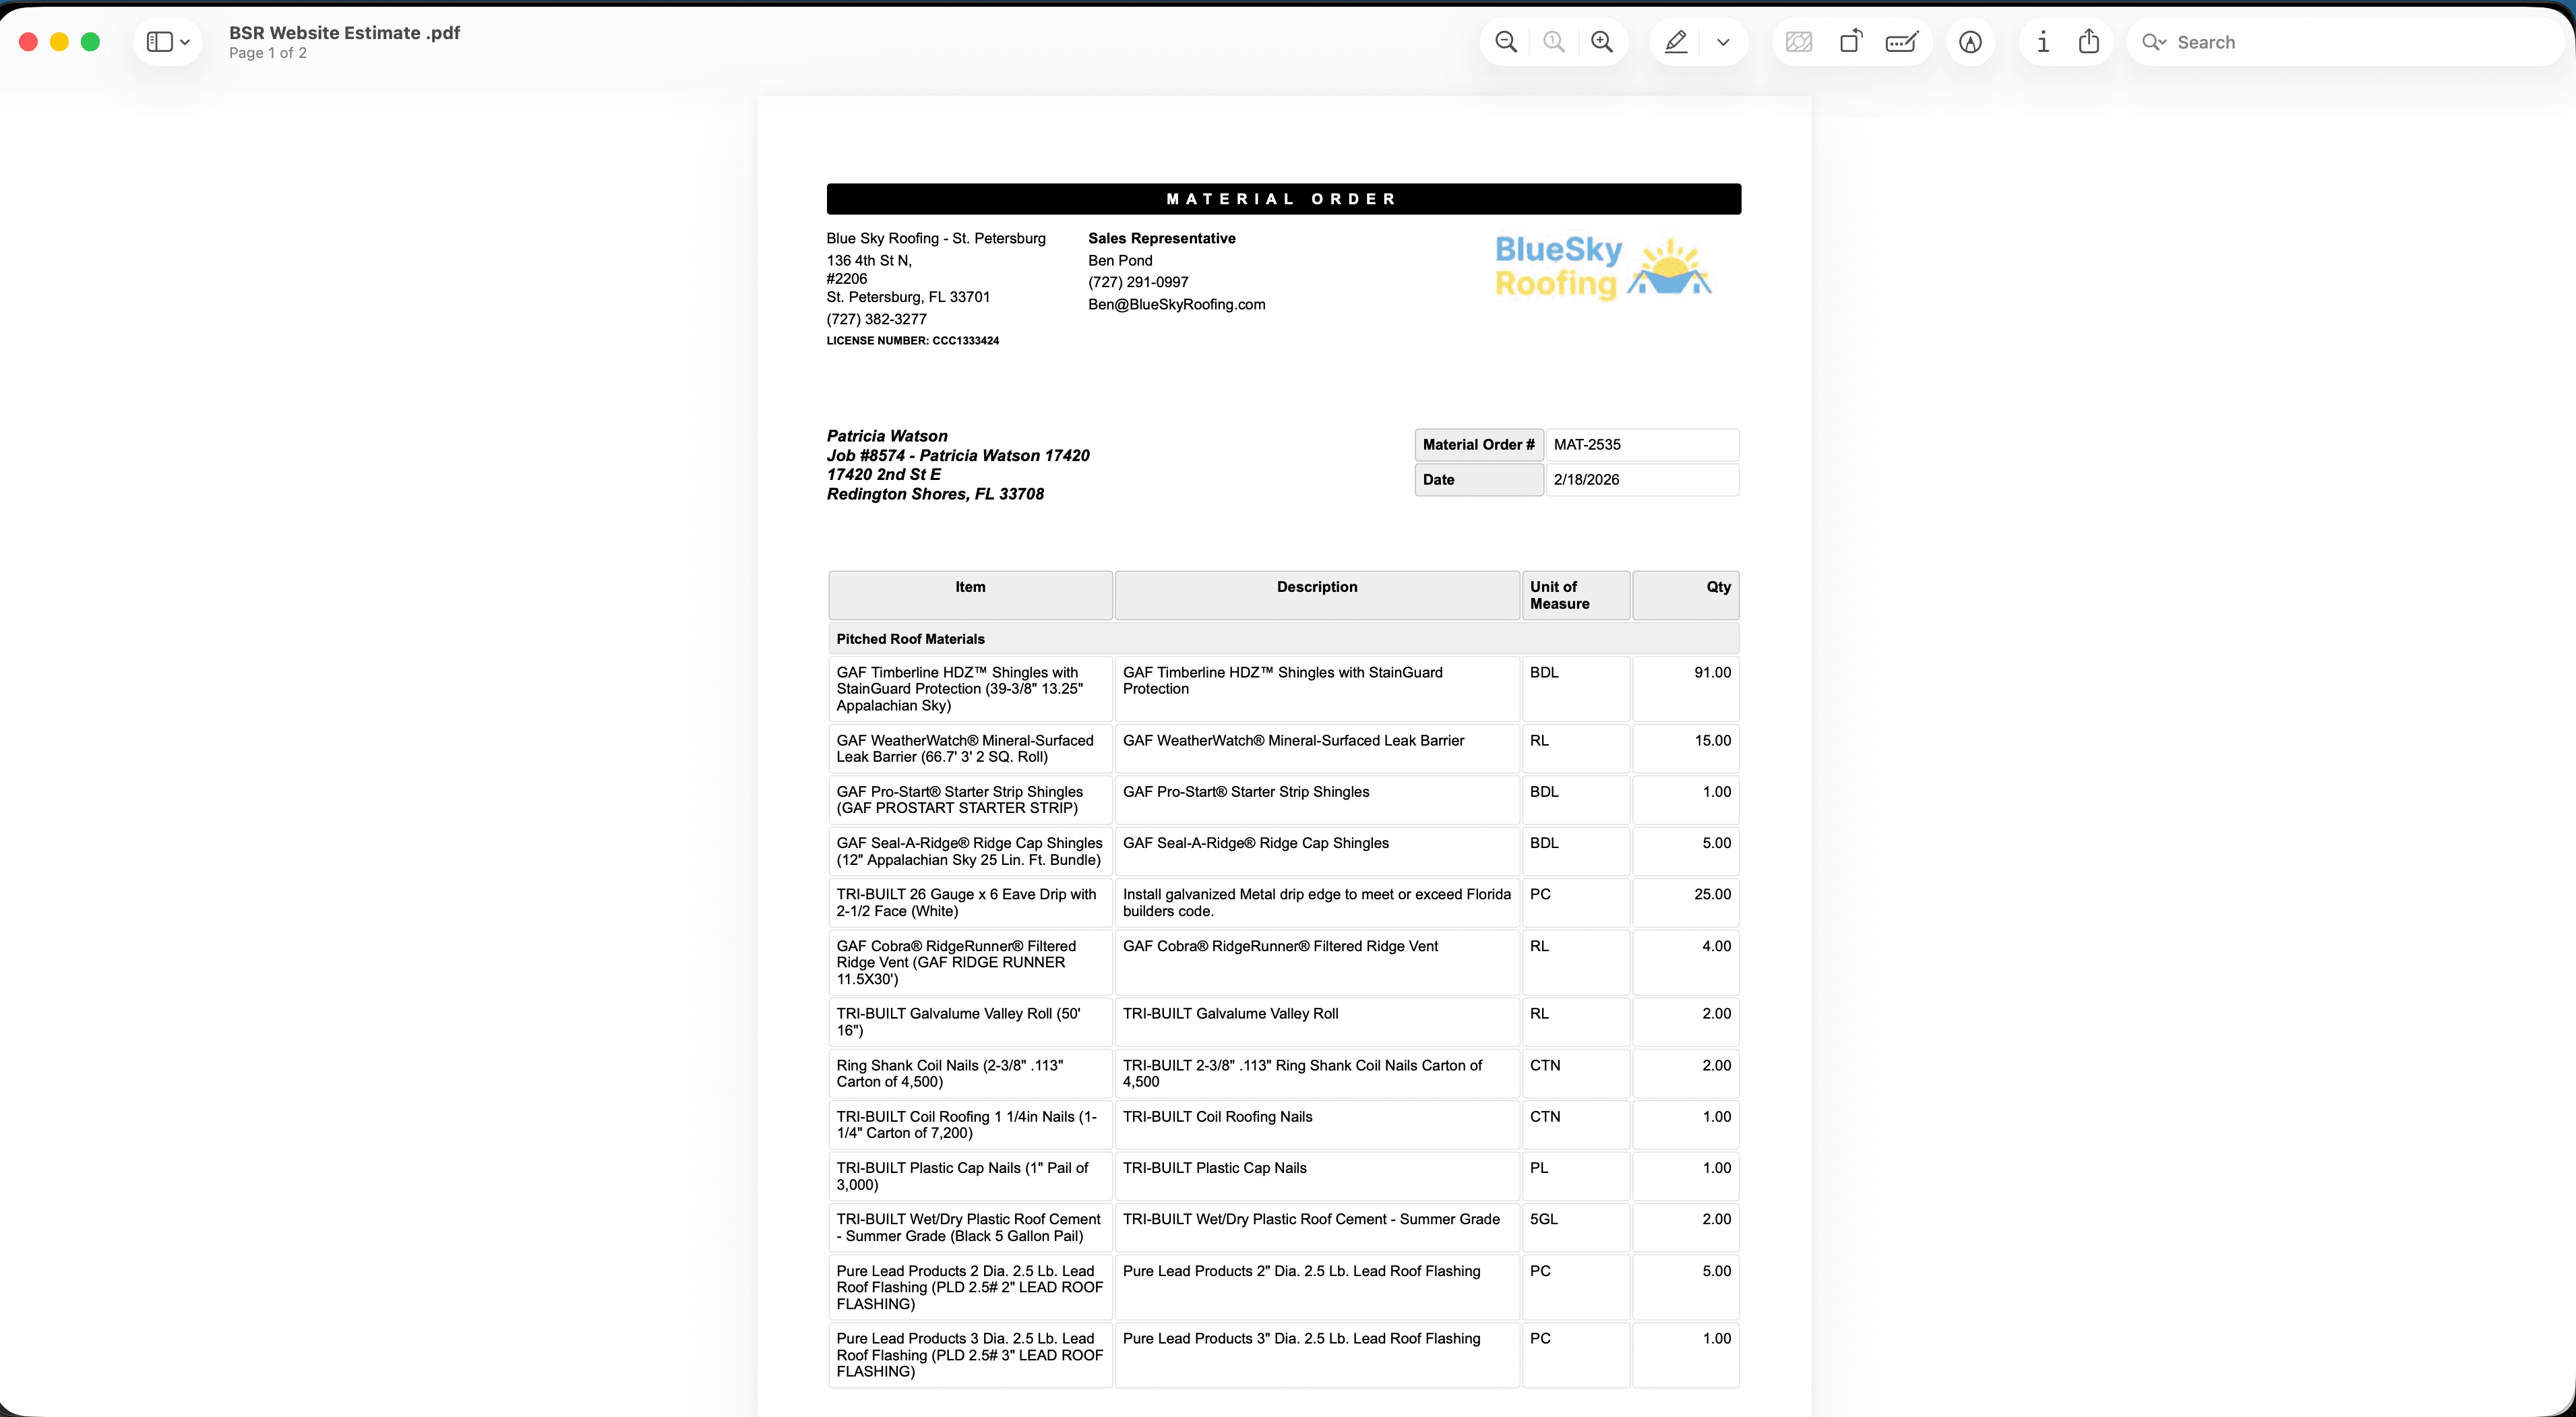Open the document inspector info icon

[x=2043, y=42]
